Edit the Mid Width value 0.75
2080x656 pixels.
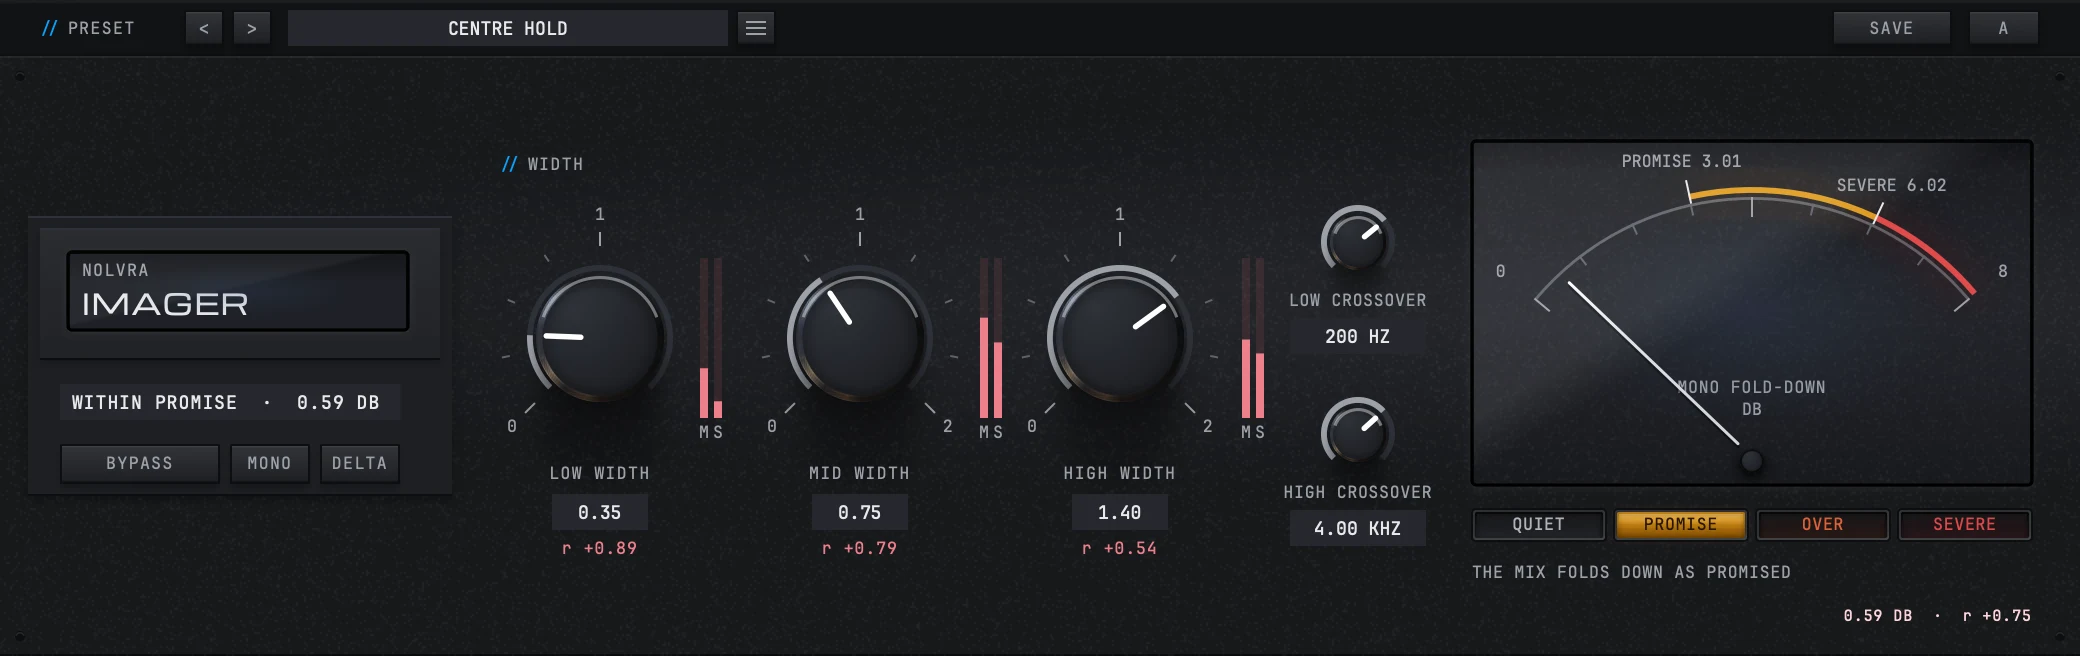coord(860,512)
